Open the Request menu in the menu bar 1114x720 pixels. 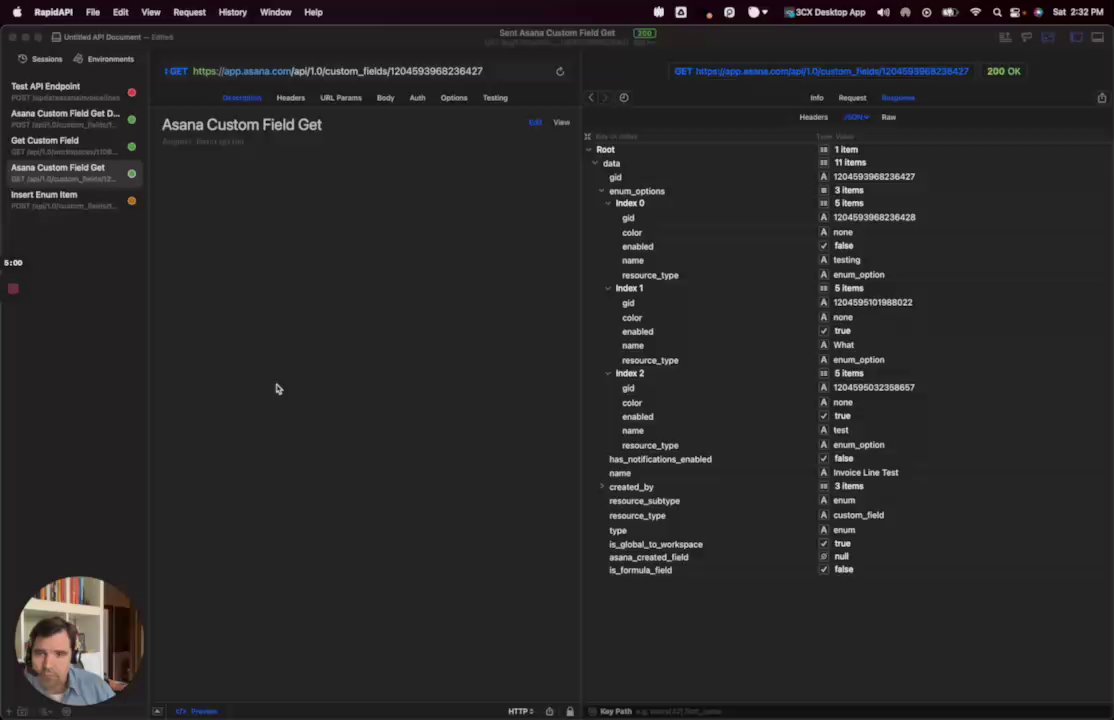[x=190, y=12]
